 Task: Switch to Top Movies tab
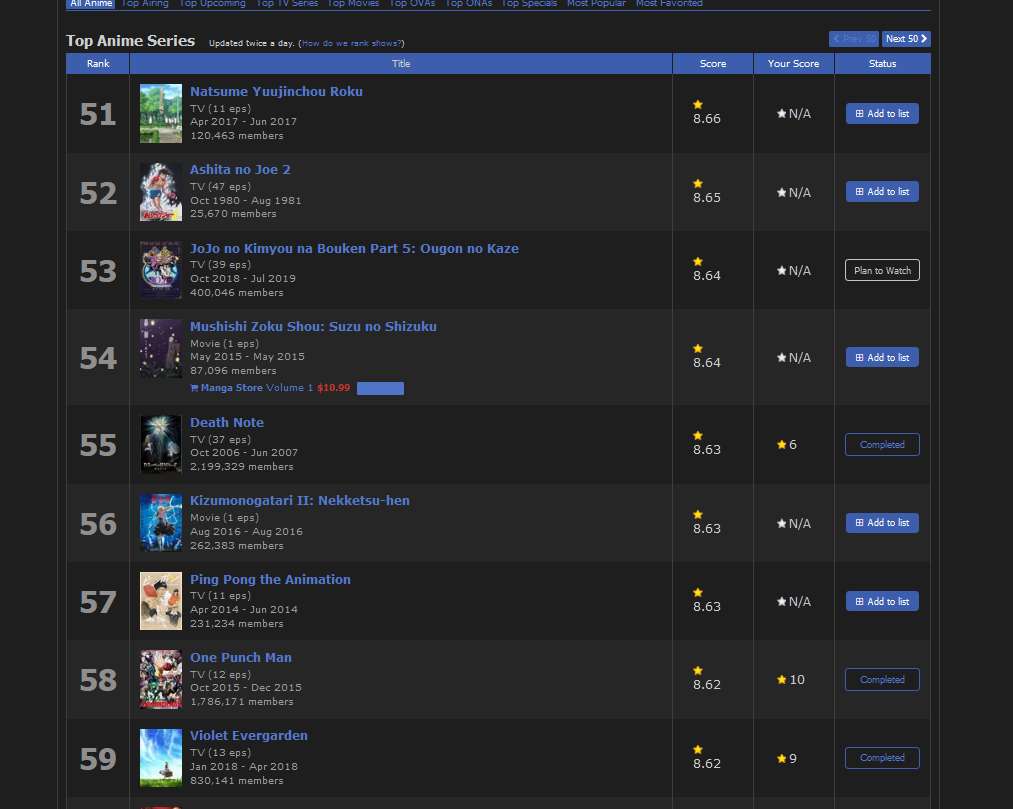point(353,3)
